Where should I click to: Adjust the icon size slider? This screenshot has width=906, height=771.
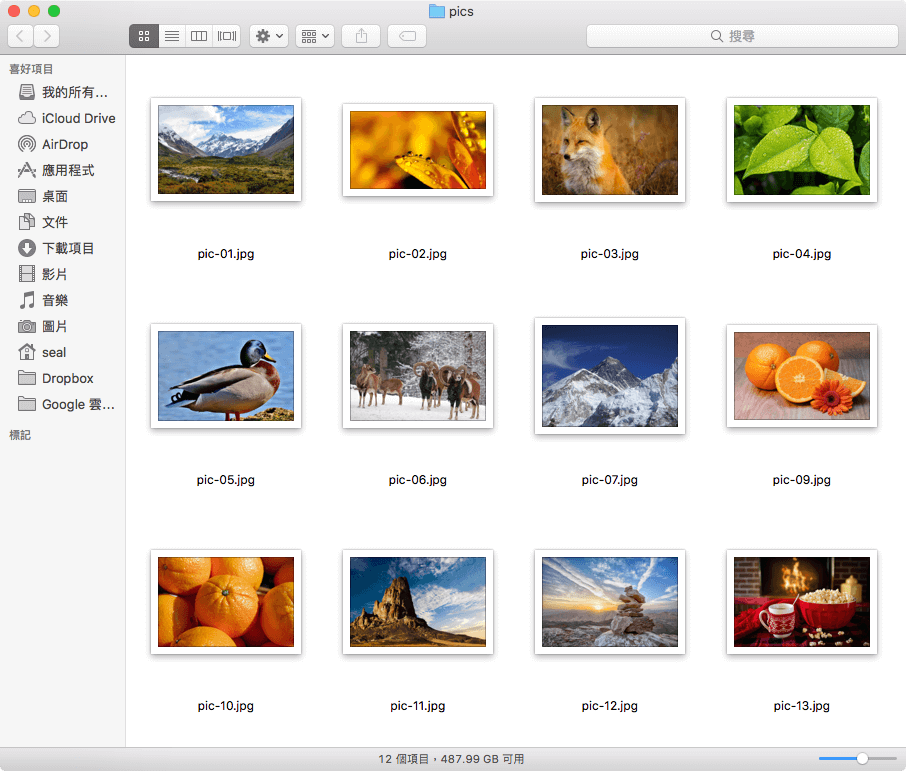[x=861, y=759]
